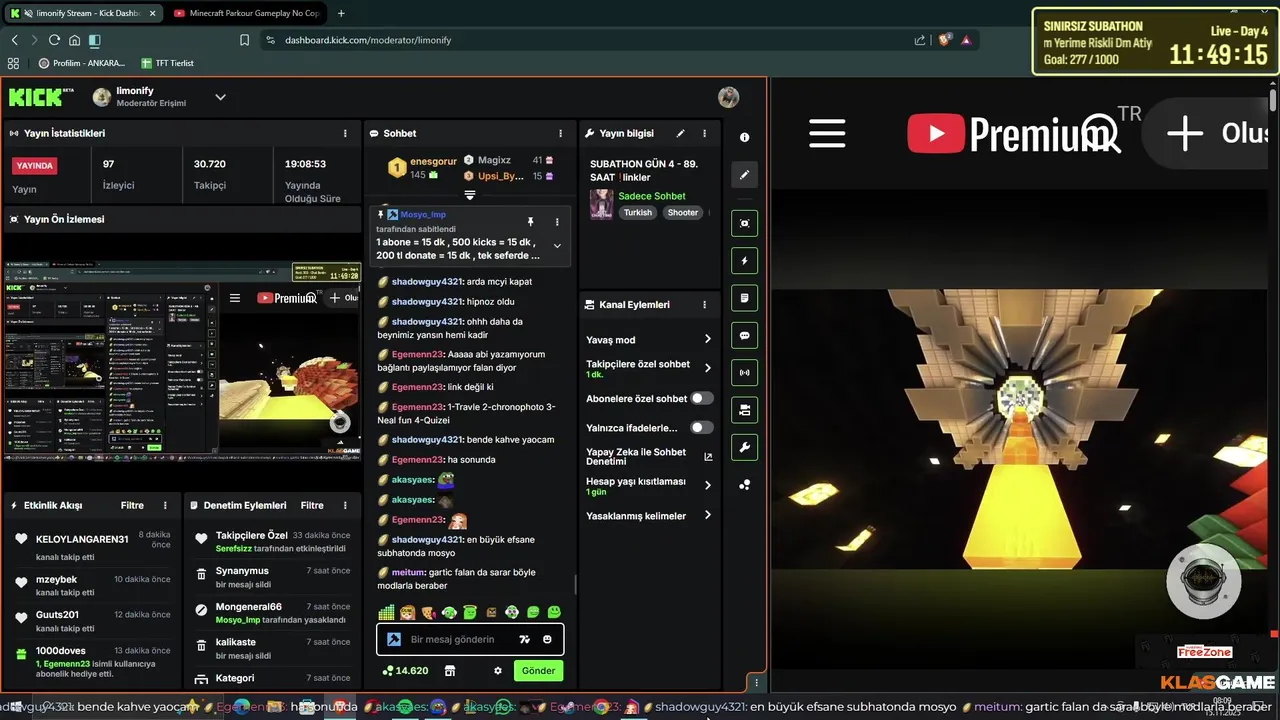The height and width of the screenshot is (720, 1280).
Task: Open Filtre in Denetim Eylemleri
Action: (x=312, y=506)
